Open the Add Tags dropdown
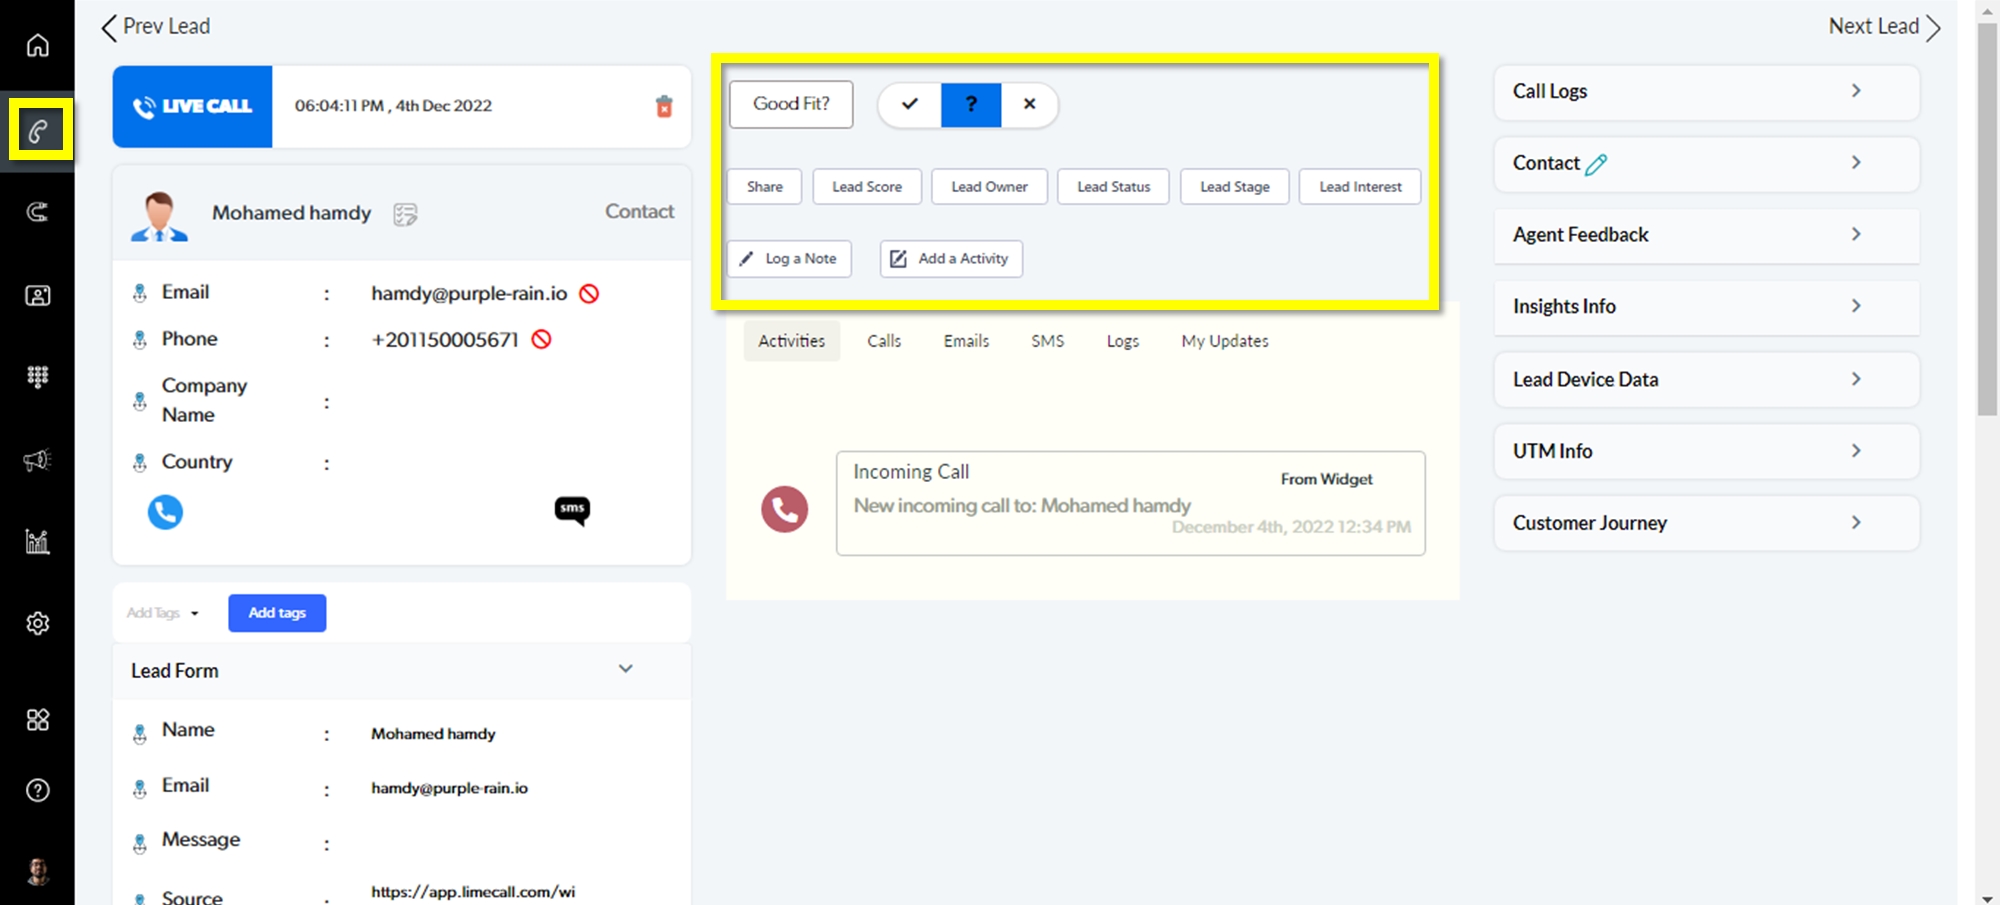2000x905 pixels. (163, 613)
